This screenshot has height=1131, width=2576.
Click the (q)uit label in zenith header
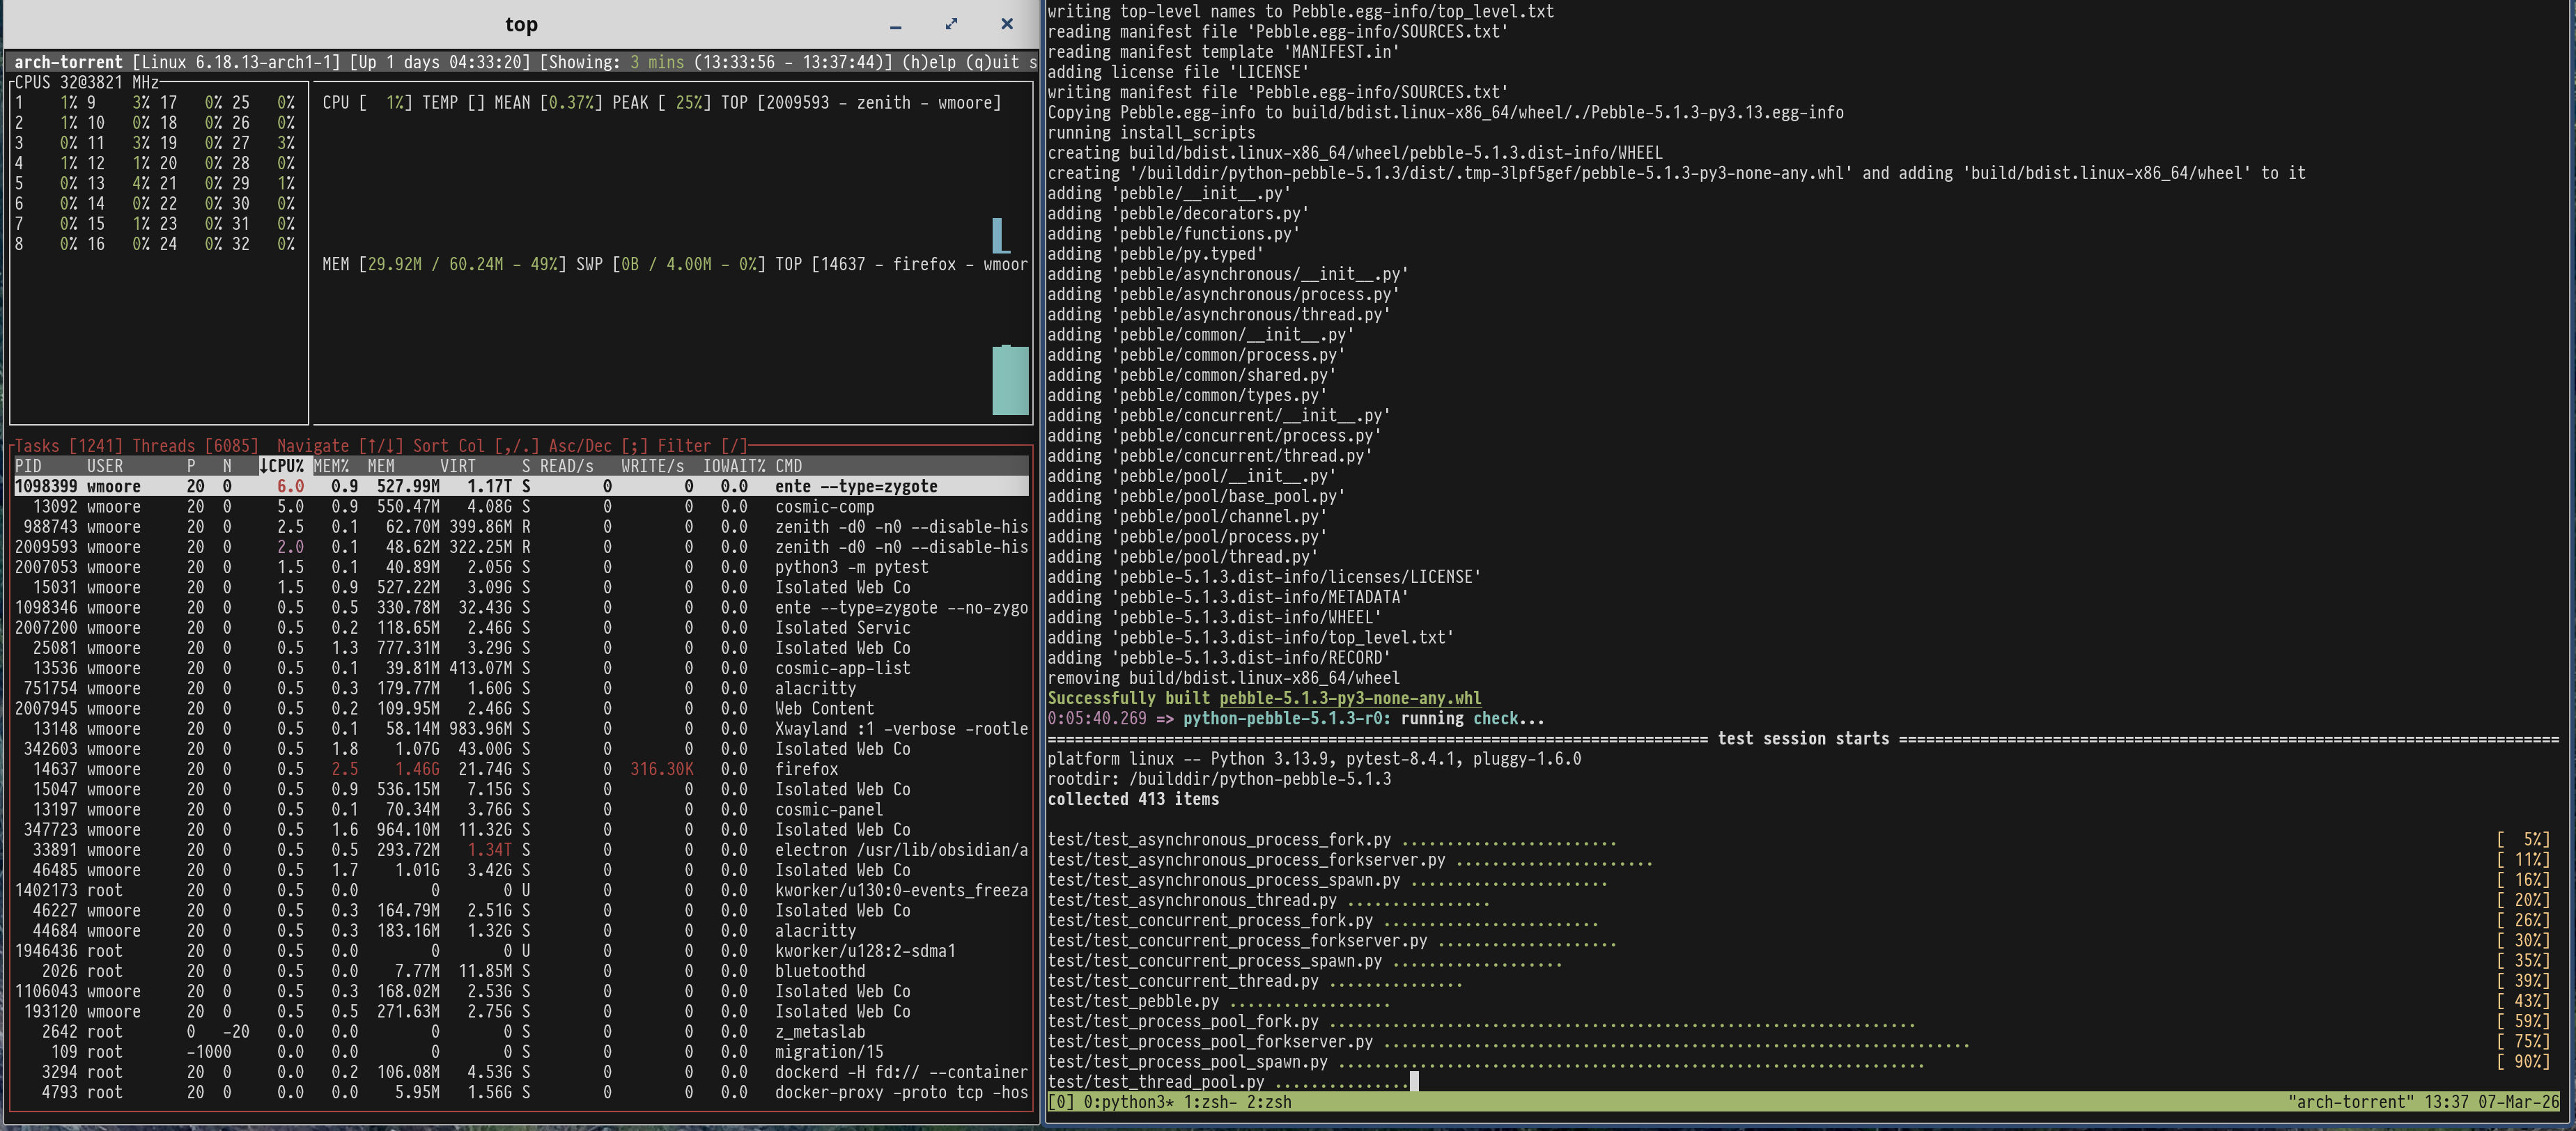click(x=992, y=62)
